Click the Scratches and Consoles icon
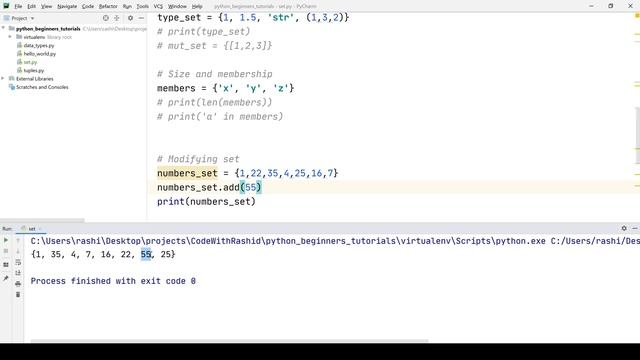The height and width of the screenshot is (360, 640). pos(11,87)
